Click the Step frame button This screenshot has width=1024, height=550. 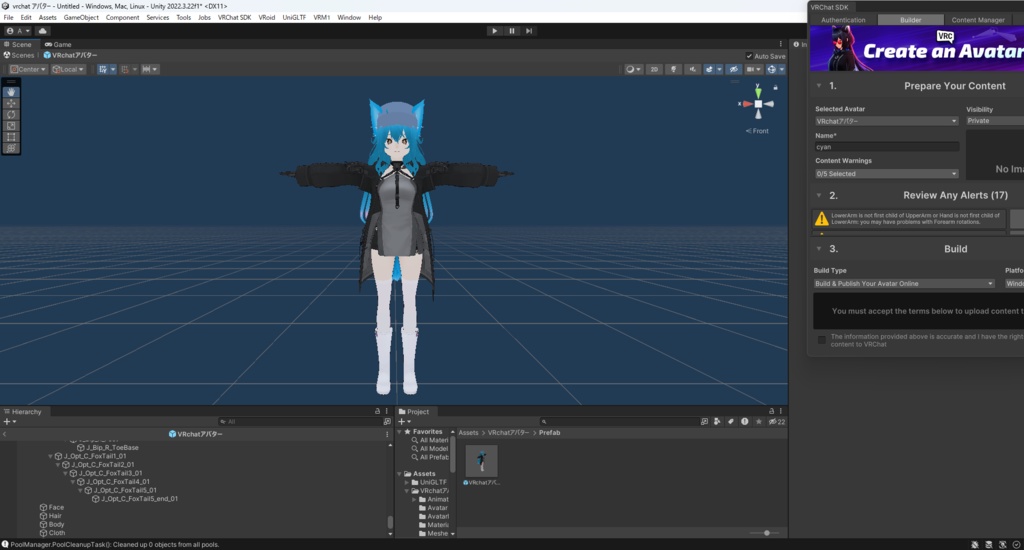529,31
